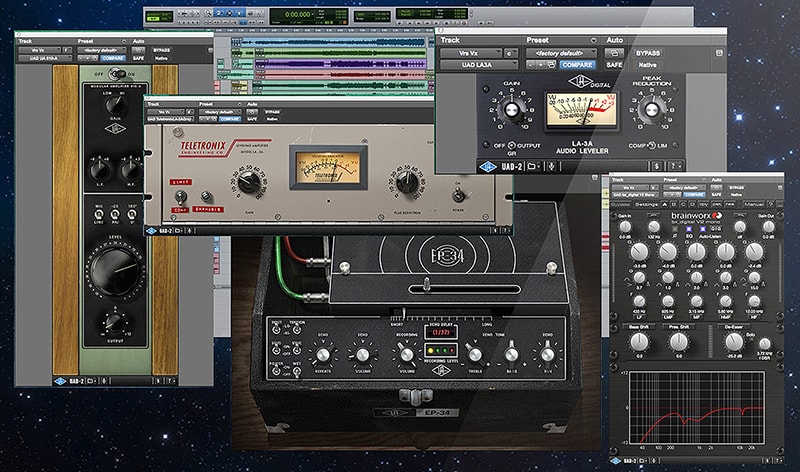Screen dimensions: 800x472
Task: Toggle the Auto-Listen blue button in brainworx plugin
Action: pyautogui.click(x=703, y=229)
